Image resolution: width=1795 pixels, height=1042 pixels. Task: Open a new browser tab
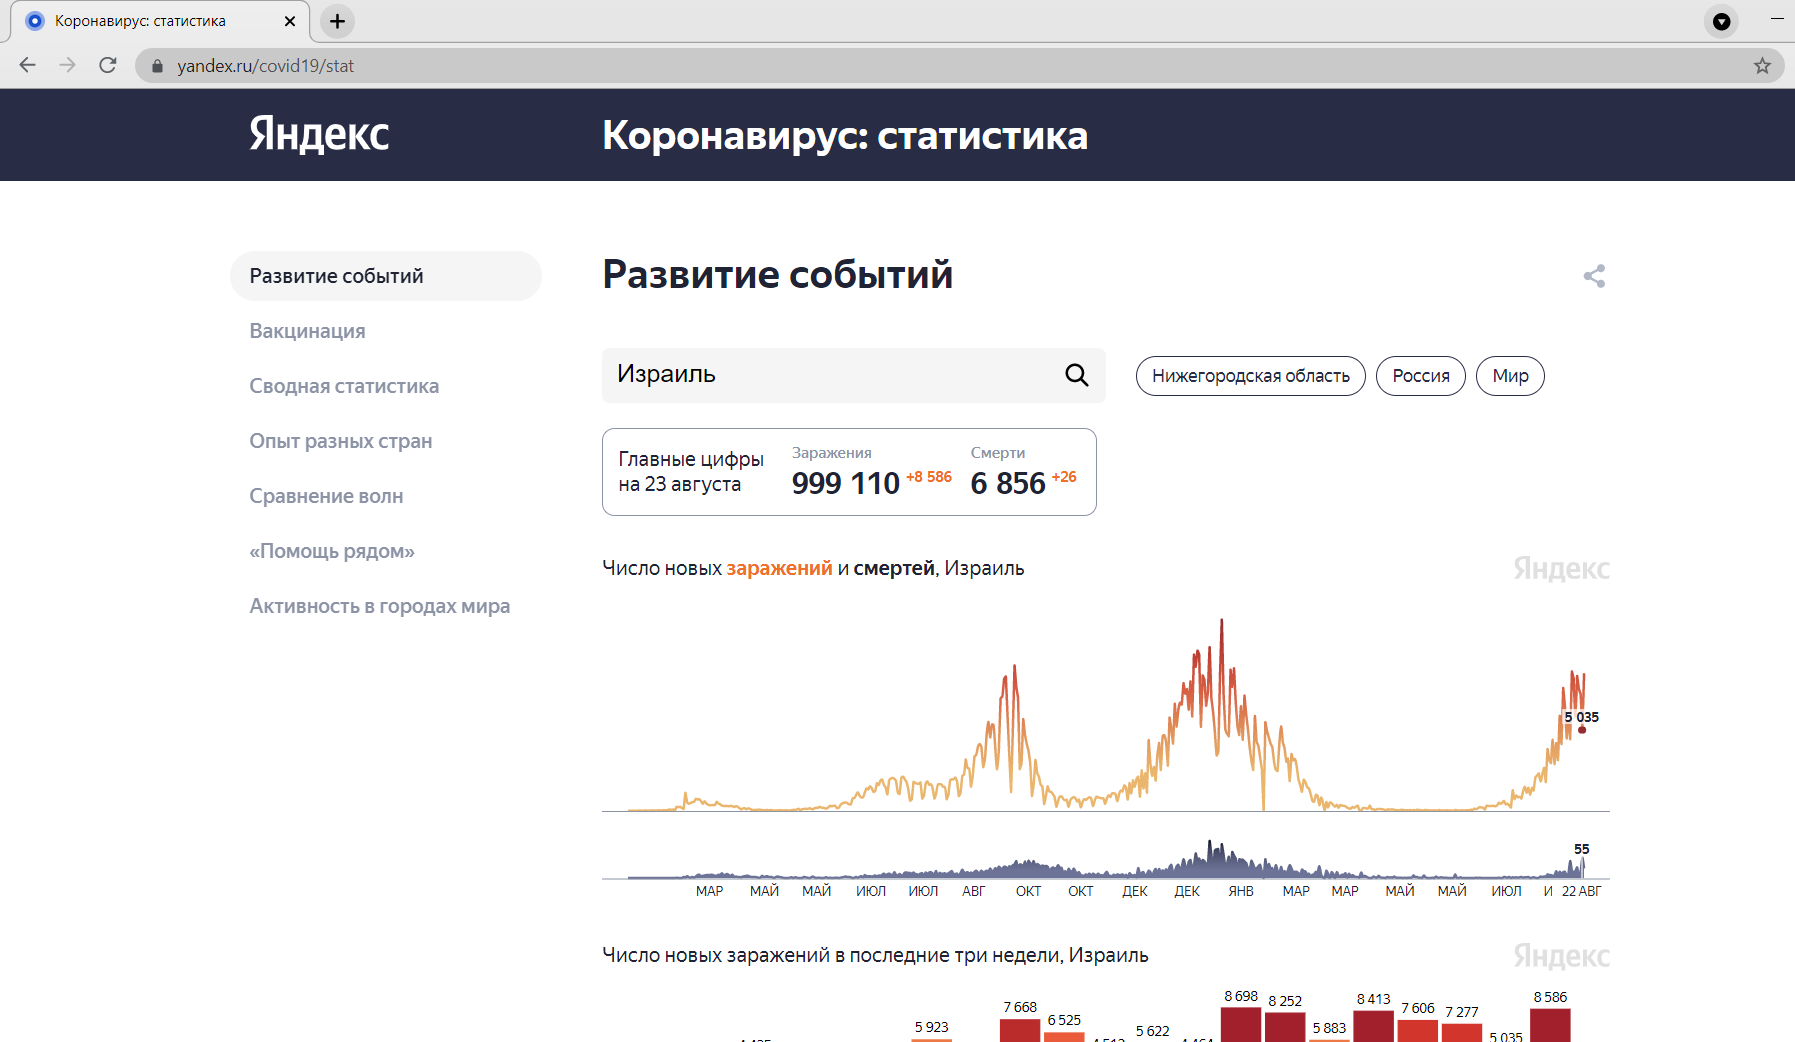coord(338,21)
